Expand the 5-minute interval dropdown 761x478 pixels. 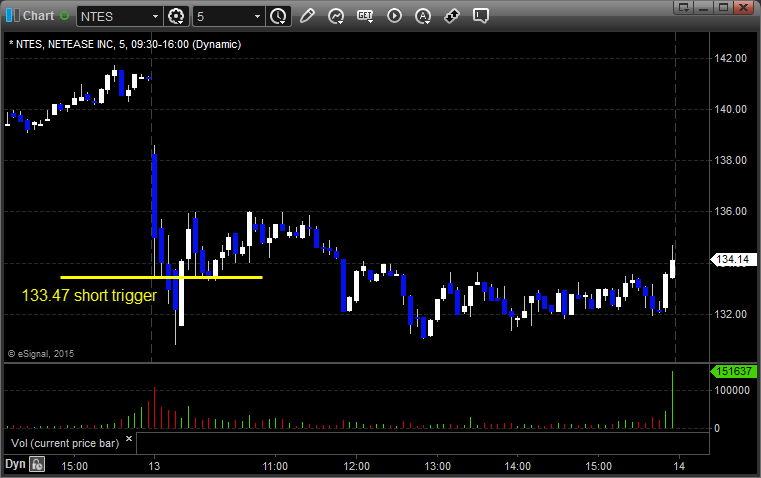coord(257,16)
